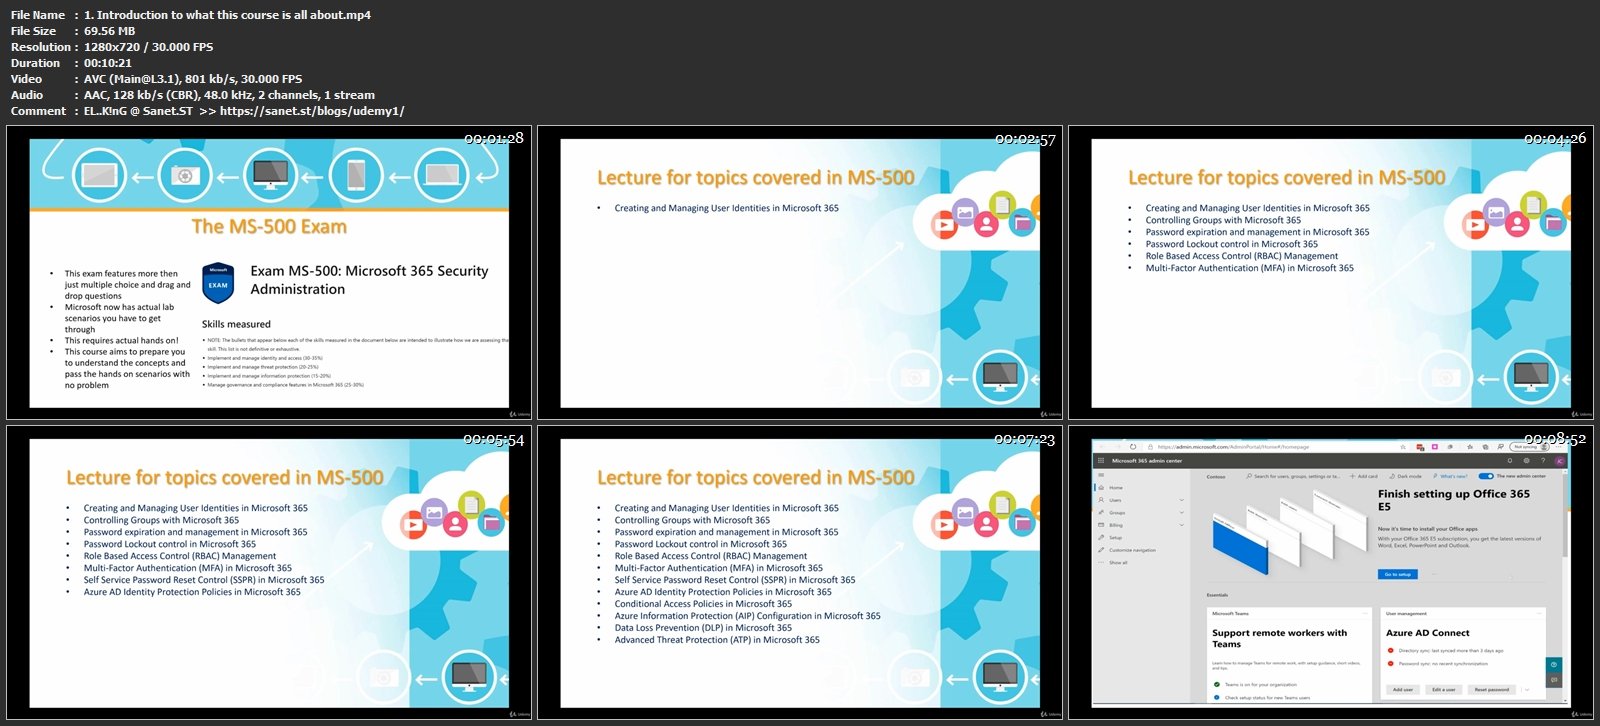Open the thumbnail at timestamp 00:04:26
The width and height of the screenshot is (1600, 726).
pos(1331,273)
